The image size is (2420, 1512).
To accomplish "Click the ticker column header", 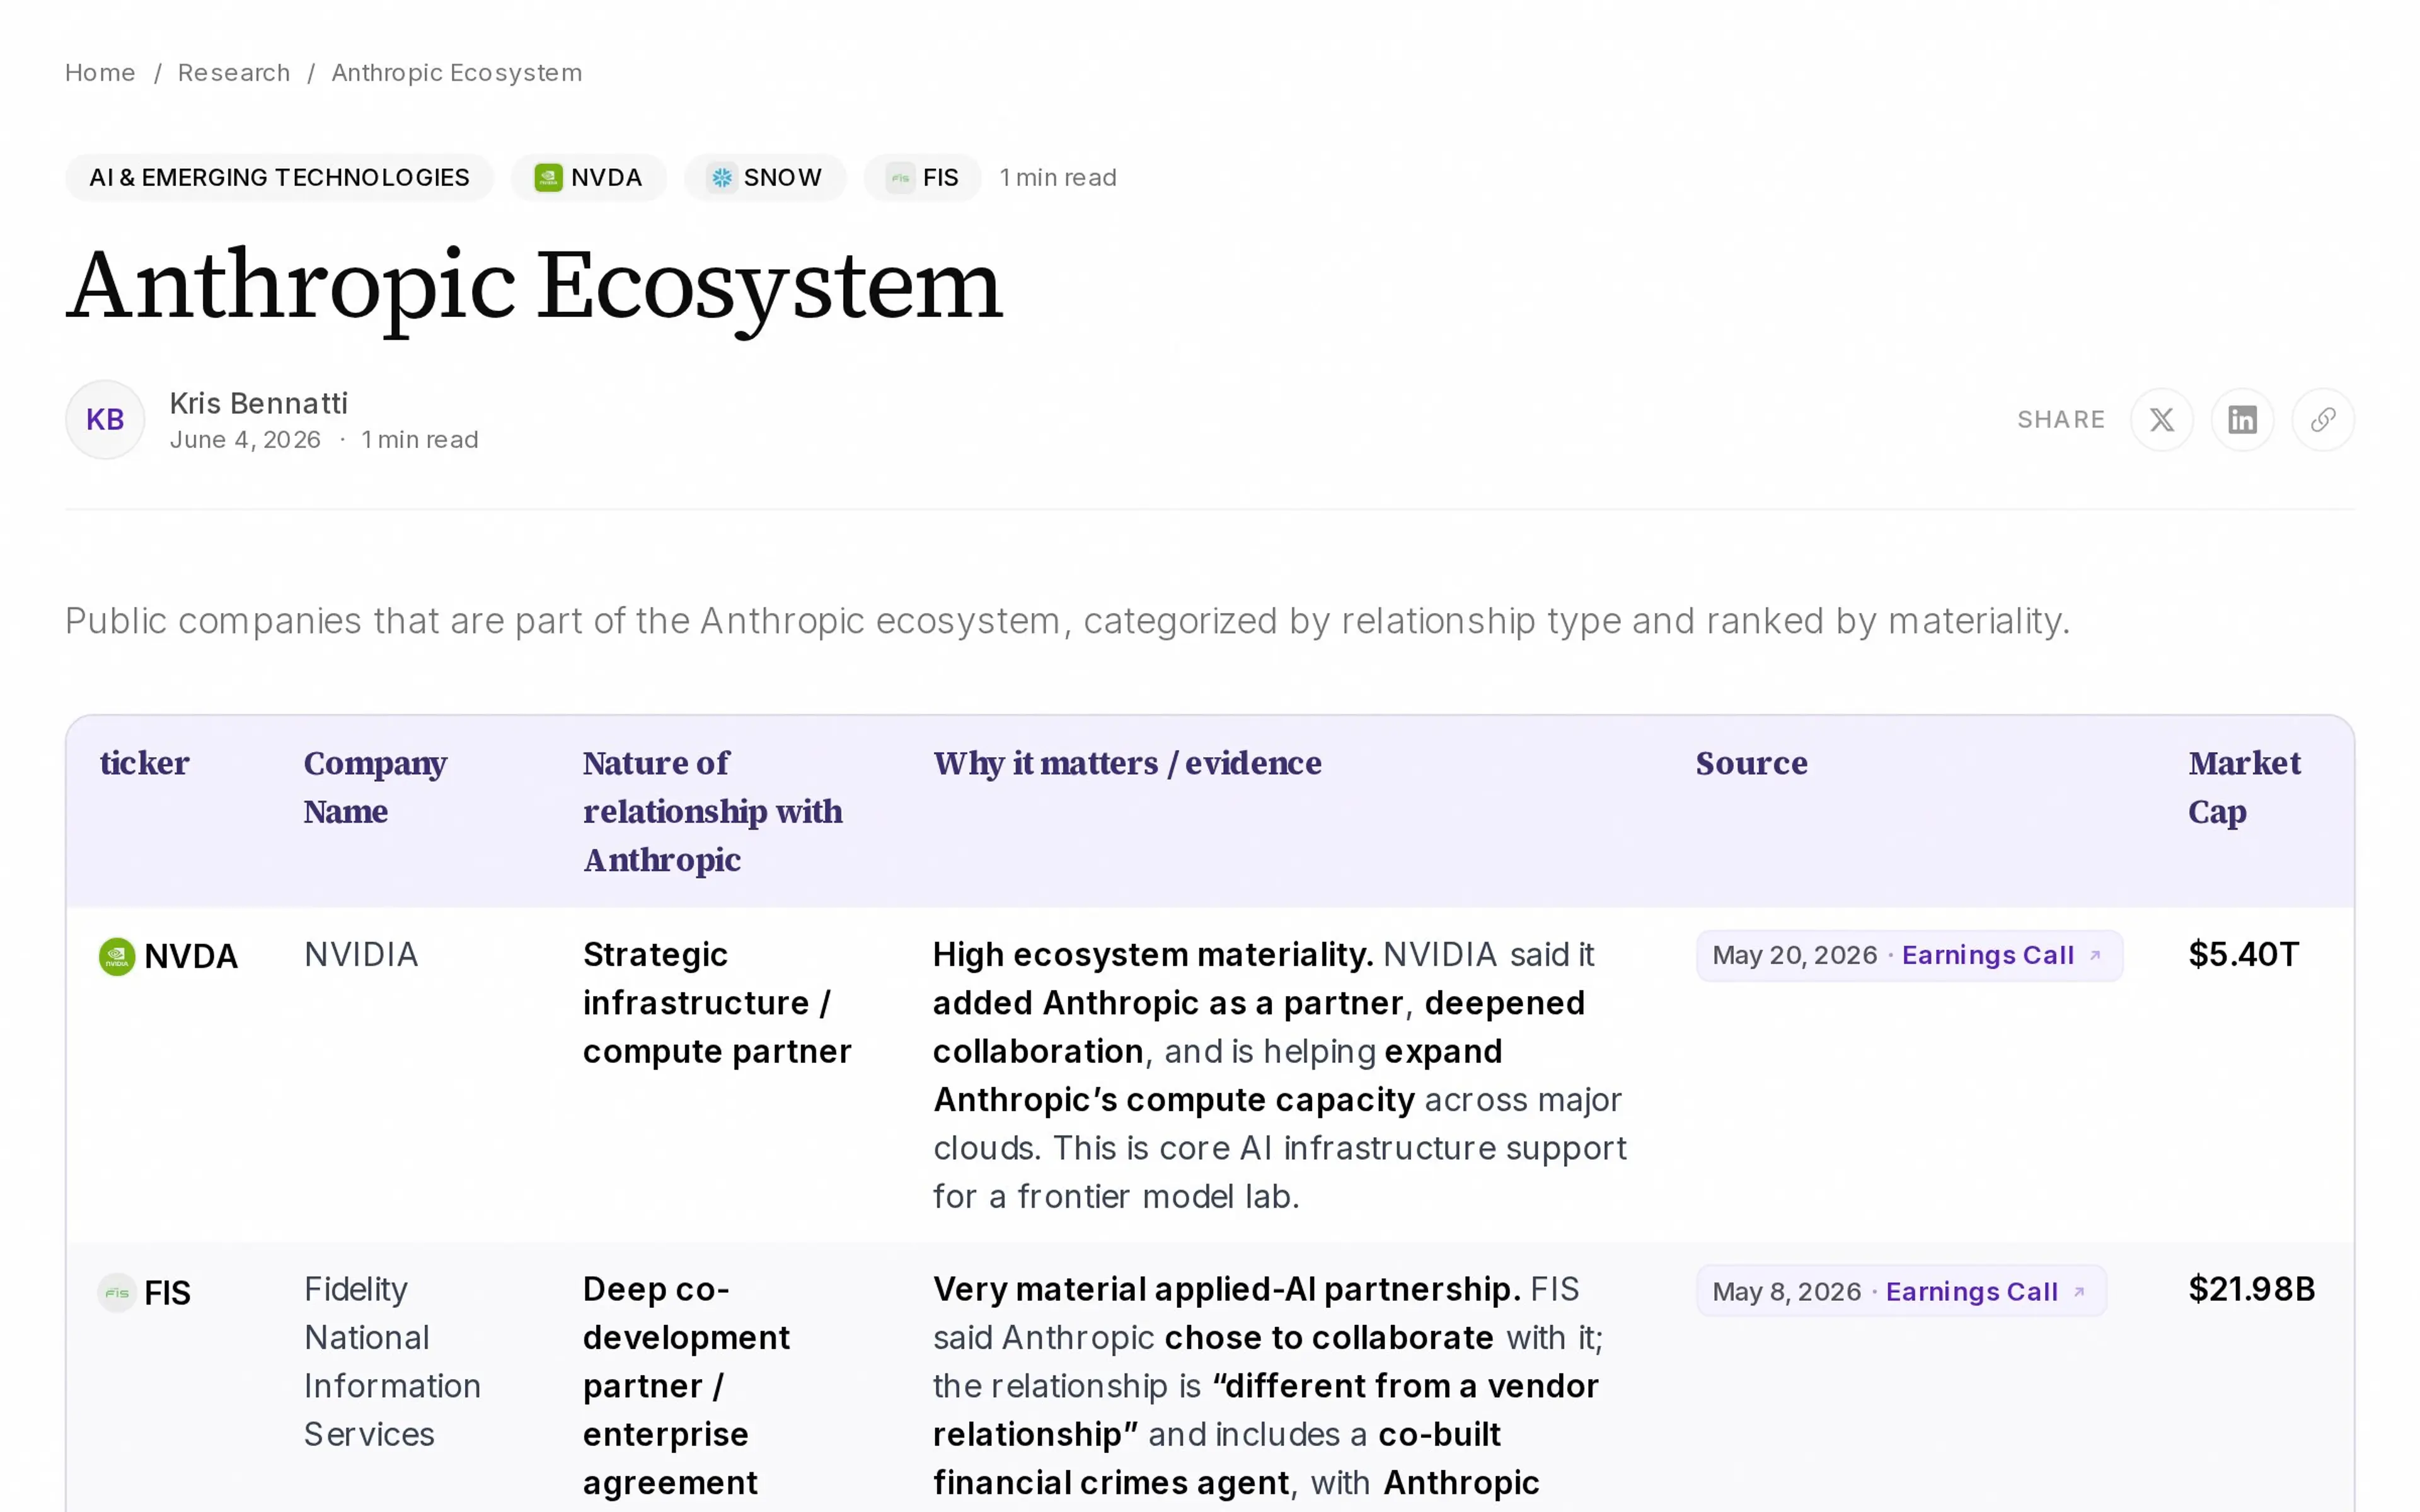I will click(145, 763).
